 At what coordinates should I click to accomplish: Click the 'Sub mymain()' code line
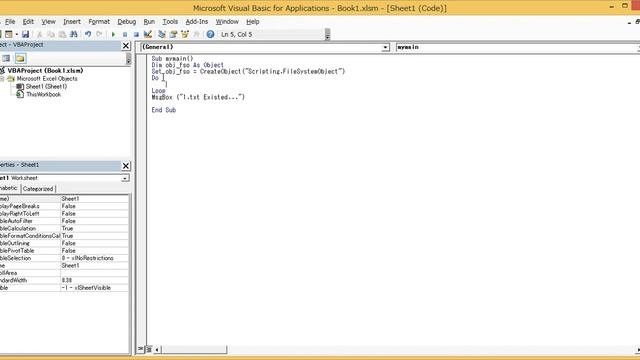click(x=172, y=59)
